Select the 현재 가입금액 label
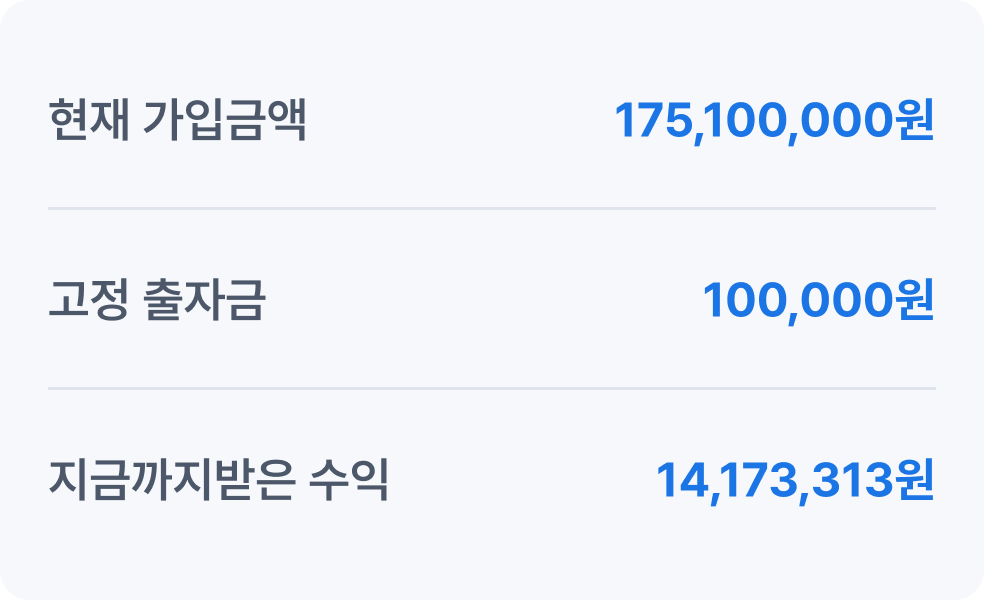 click(x=177, y=120)
